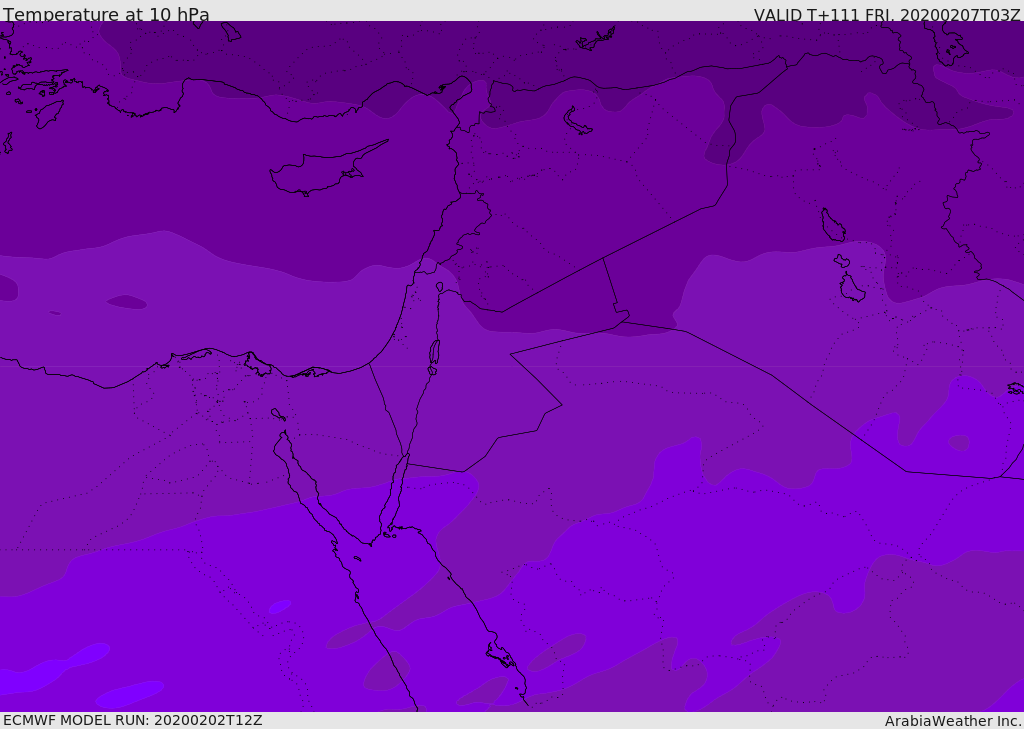
Task: Click the dark oval patch over Mediterranean
Action: point(127,302)
